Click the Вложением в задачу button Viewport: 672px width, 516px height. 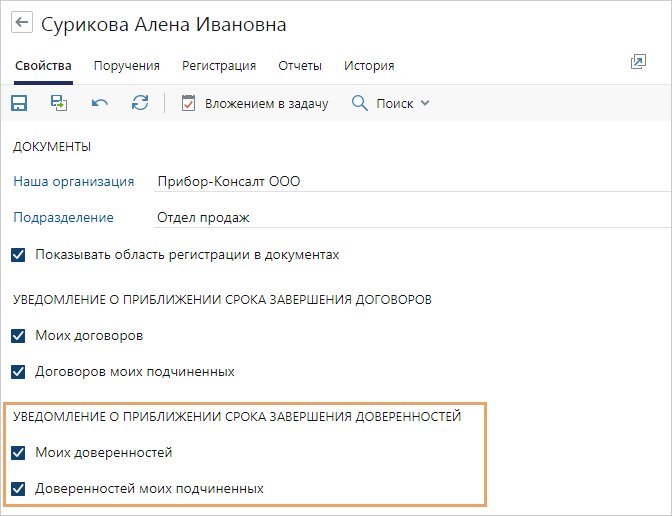pyautogui.click(x=255, y=103)
